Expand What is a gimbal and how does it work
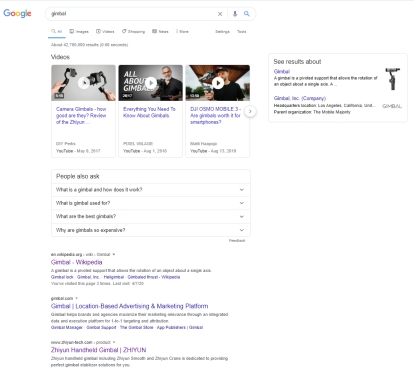Viewport: 414px width, 369px height. click(x=151, y=190)
